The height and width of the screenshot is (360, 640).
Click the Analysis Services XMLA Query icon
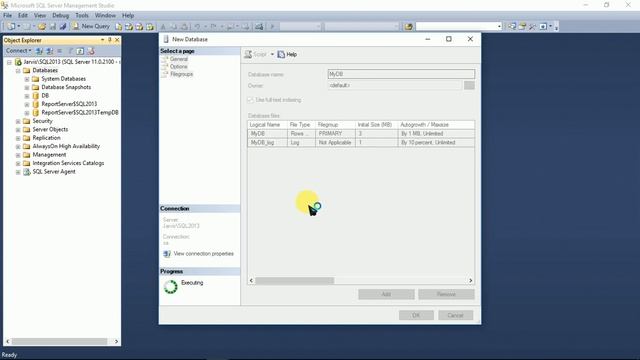150,27
